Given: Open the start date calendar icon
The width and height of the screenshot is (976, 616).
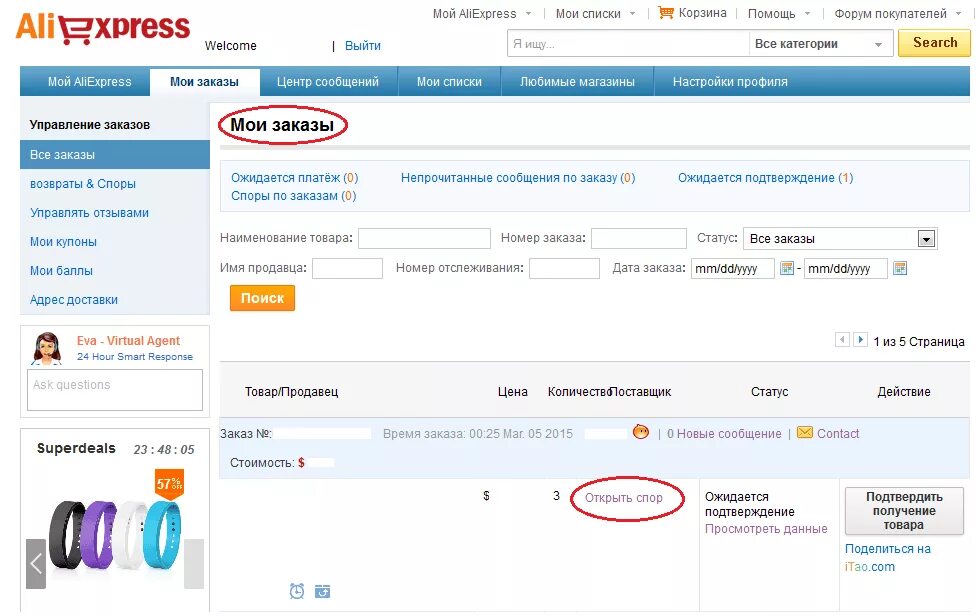Looking at the screenshot, I should [787, 268].
